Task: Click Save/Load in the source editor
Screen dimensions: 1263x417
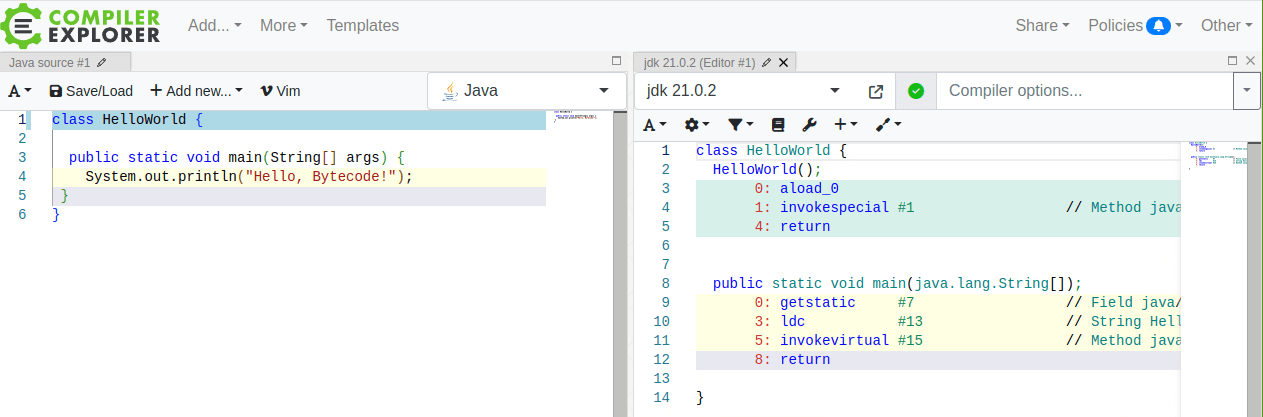Action: click(x=90, y=91)
